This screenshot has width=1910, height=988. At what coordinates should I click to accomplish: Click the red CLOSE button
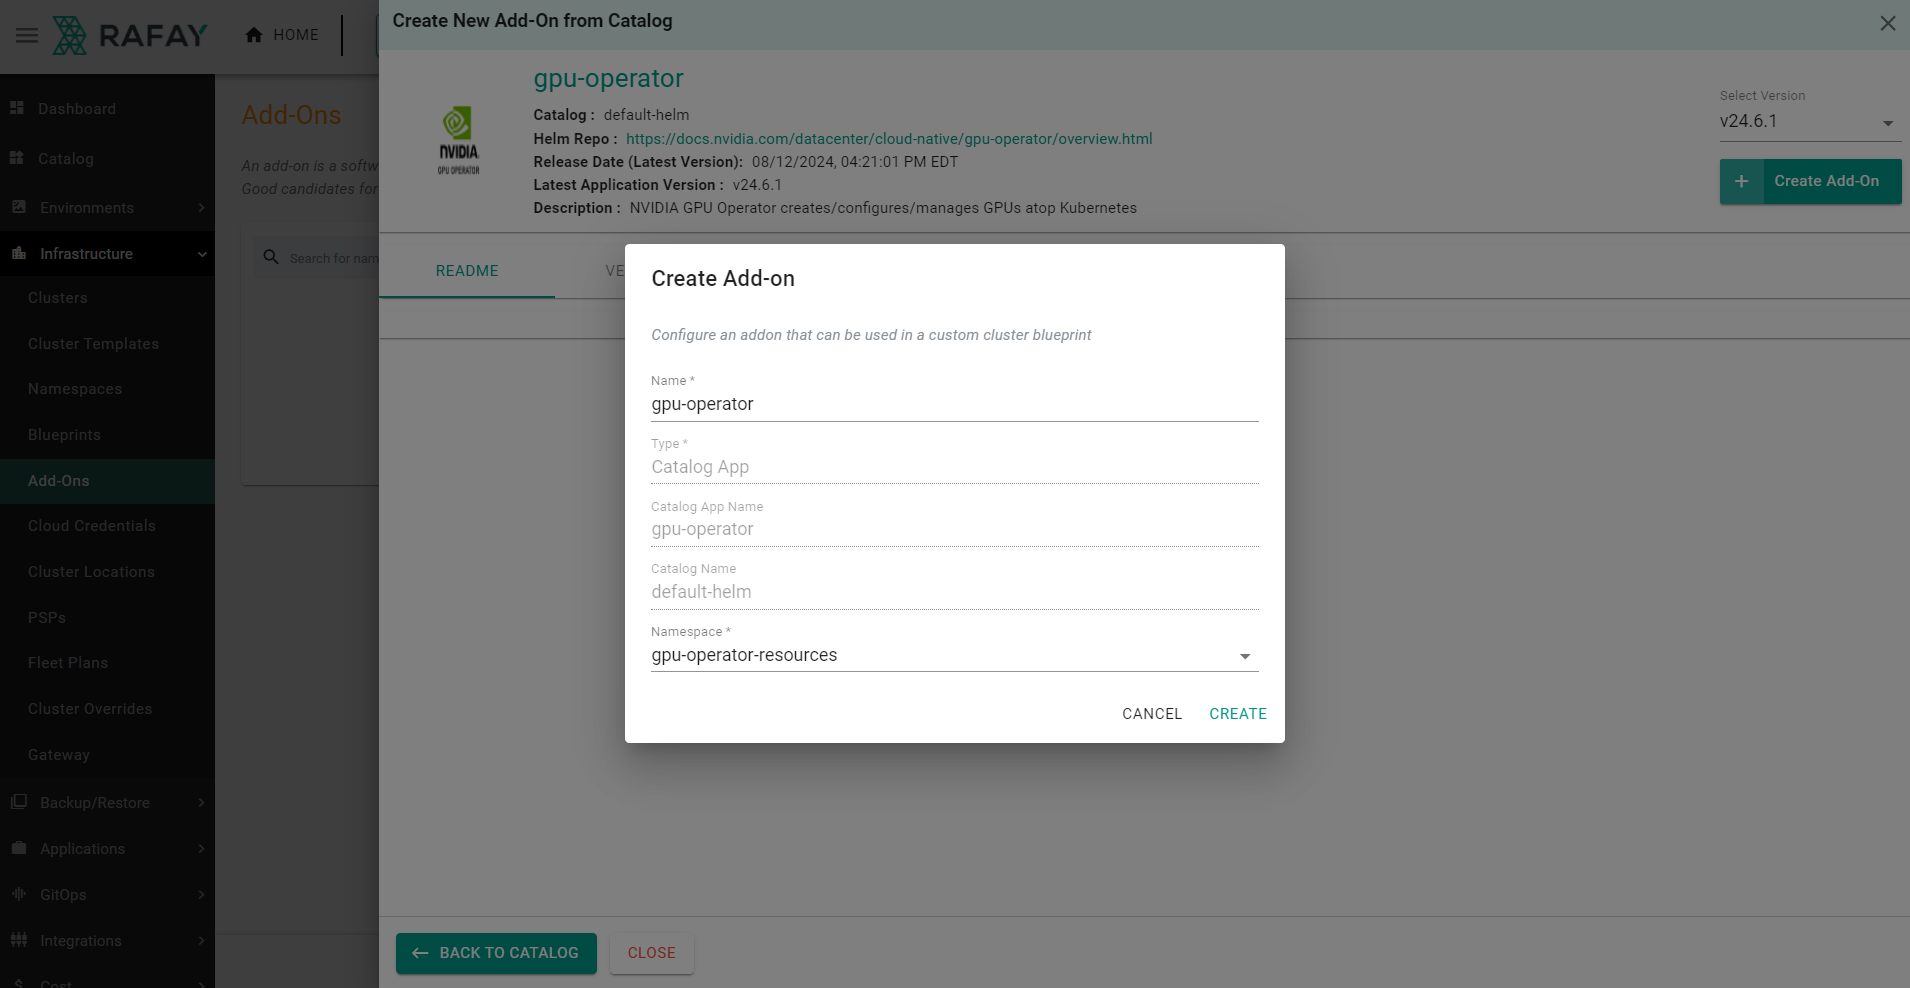click(652, 953)
